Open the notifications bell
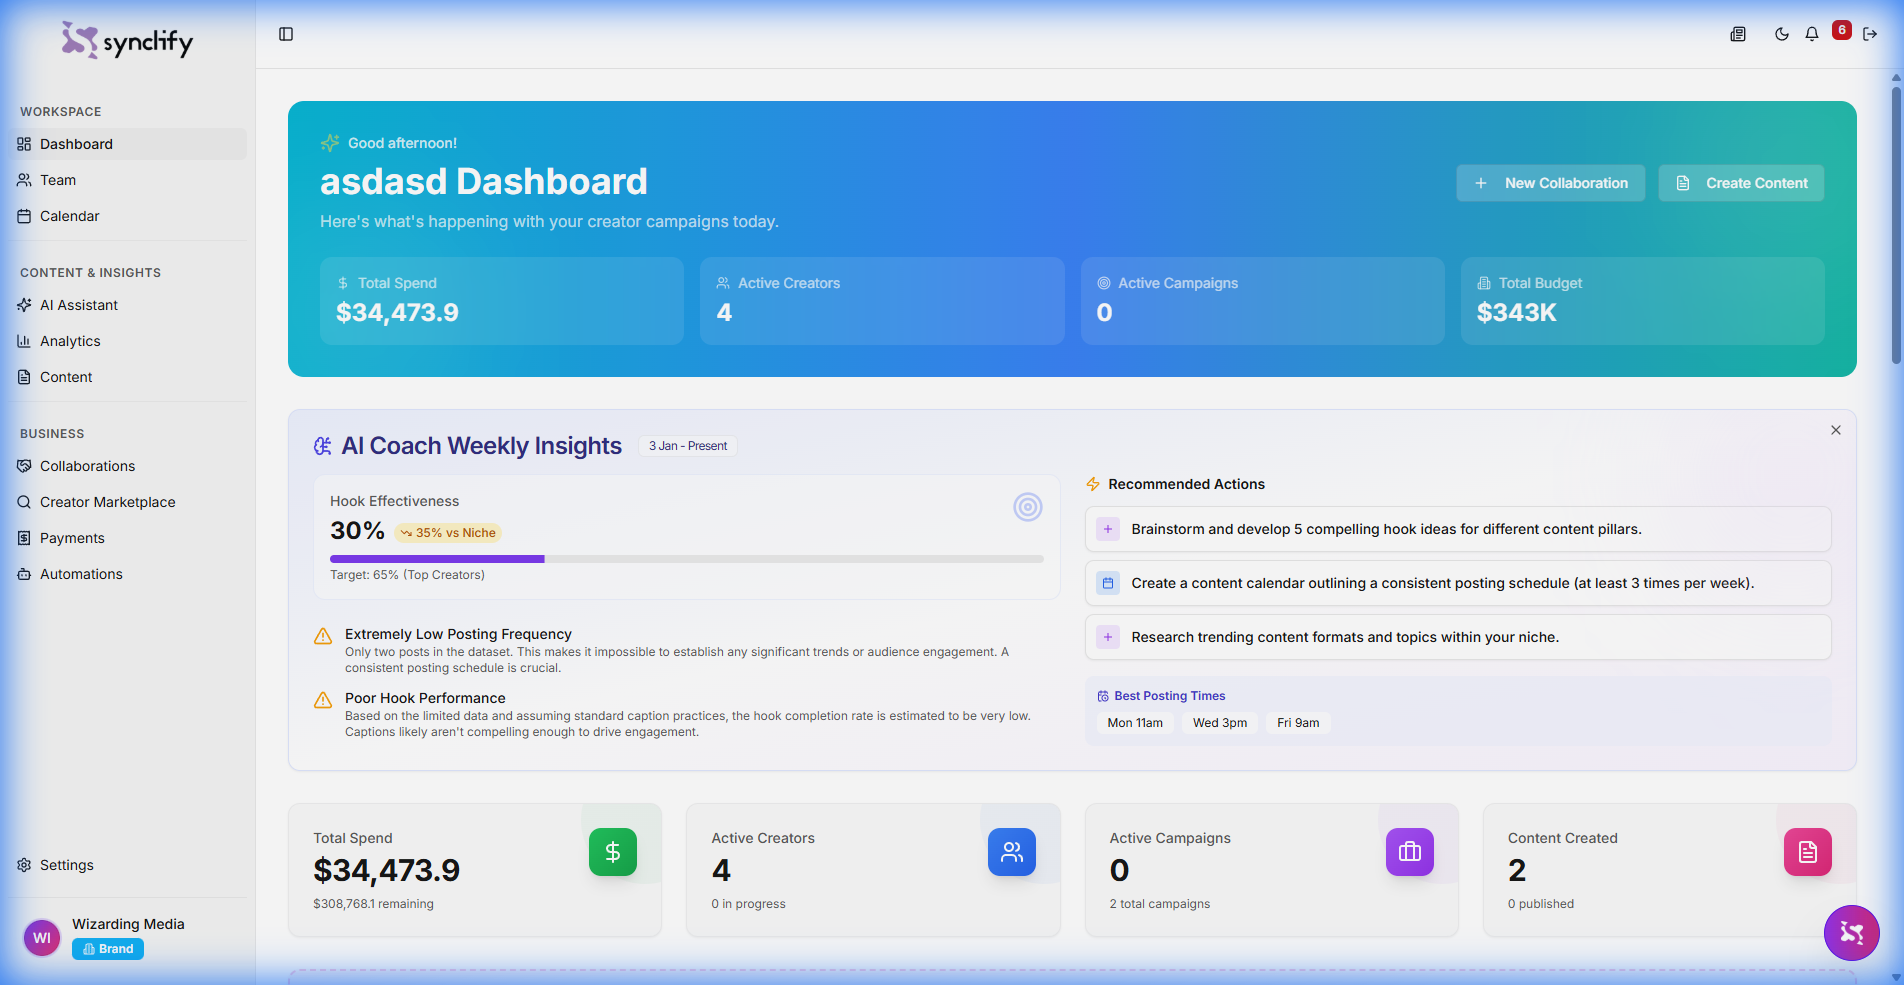The image size is (1904, 985). [1811, 33]
